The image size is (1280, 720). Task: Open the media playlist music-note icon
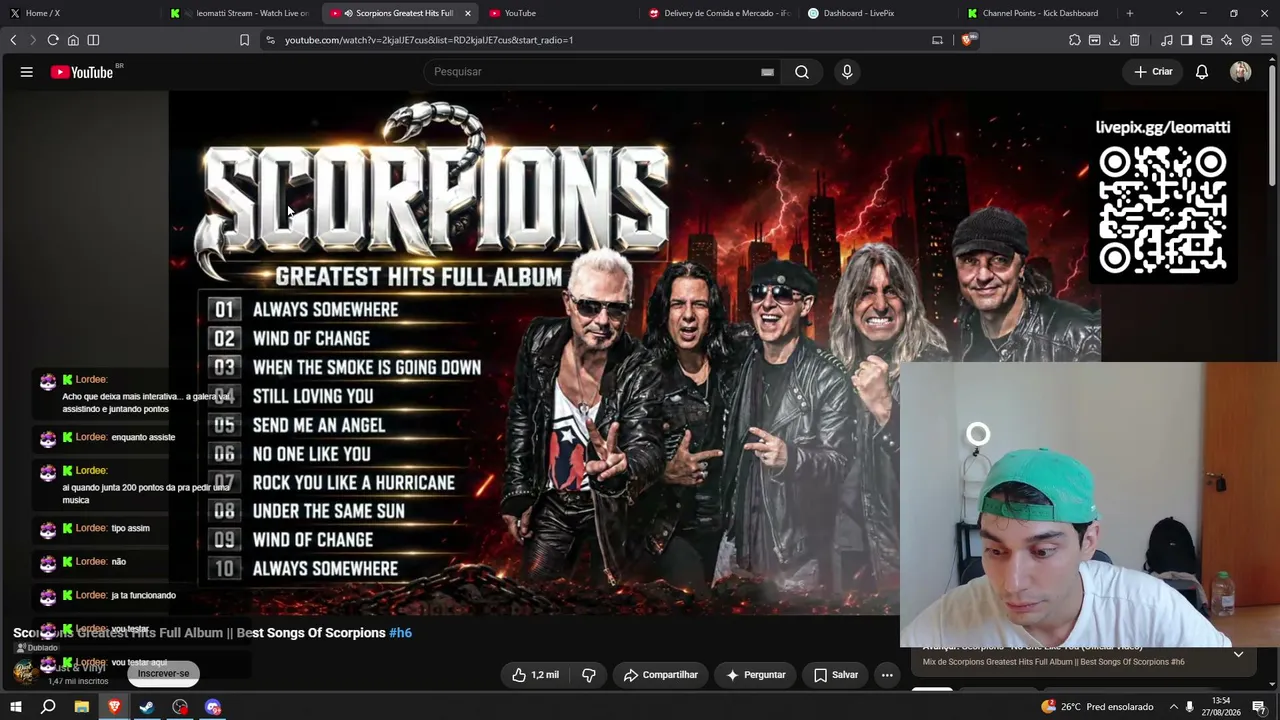point(1167,40)
